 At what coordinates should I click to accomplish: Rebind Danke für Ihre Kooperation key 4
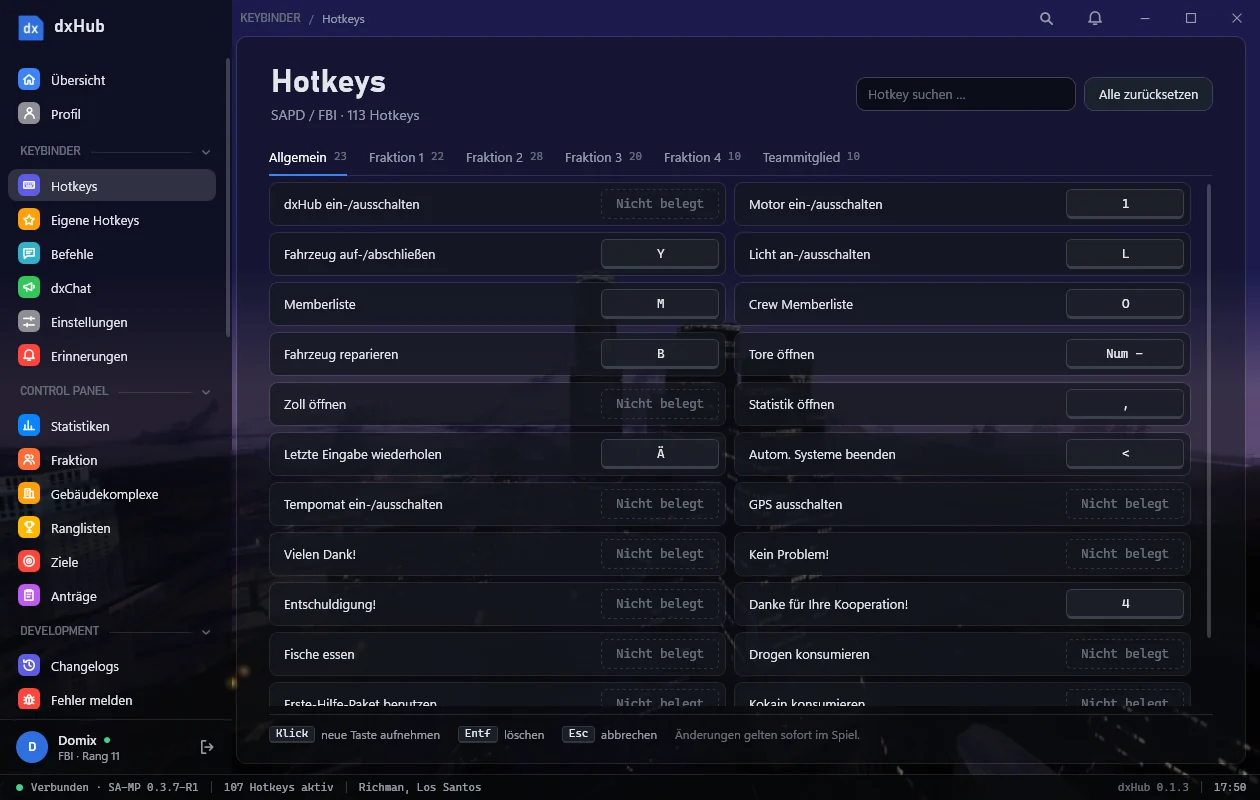[1125, 604]
